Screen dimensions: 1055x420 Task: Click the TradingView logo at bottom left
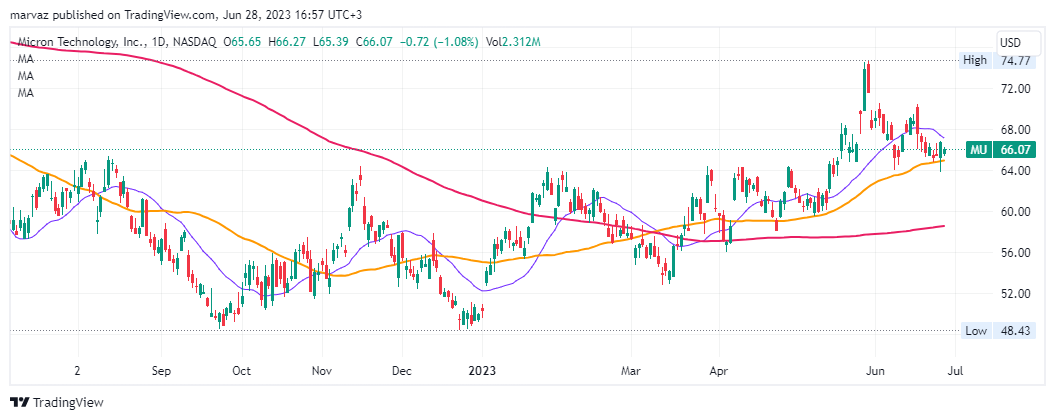58,402
